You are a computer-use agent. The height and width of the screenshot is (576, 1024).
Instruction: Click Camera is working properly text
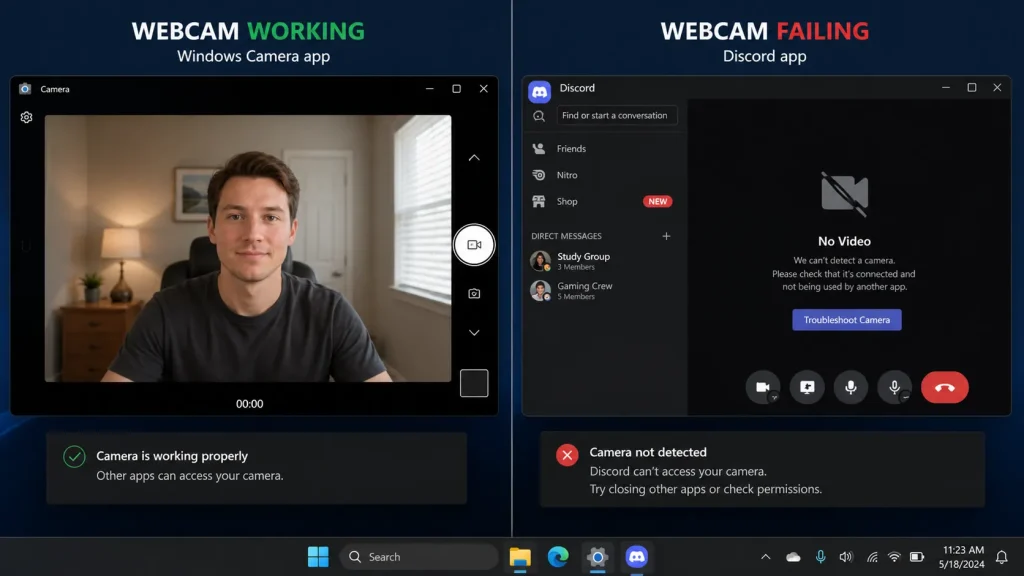(172, 456)
